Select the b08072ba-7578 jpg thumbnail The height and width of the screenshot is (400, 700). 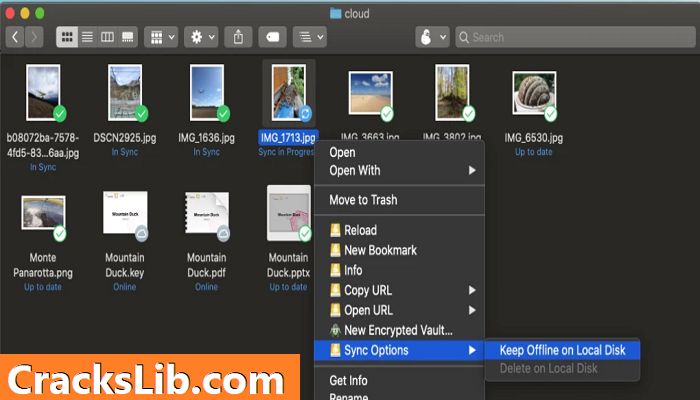[43, 92]
